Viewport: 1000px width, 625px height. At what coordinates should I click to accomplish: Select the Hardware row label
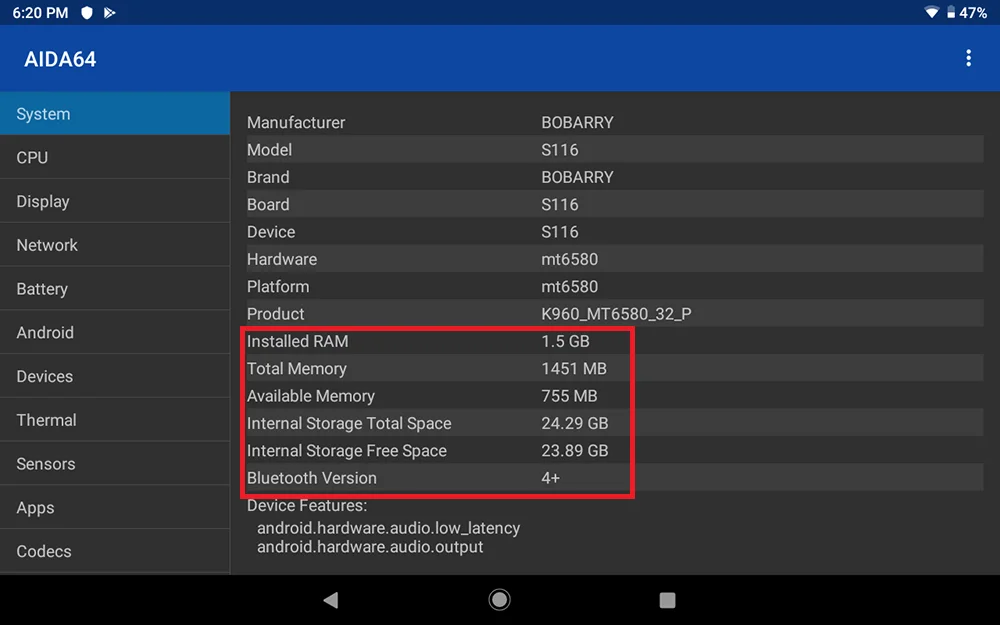(282, 260)
